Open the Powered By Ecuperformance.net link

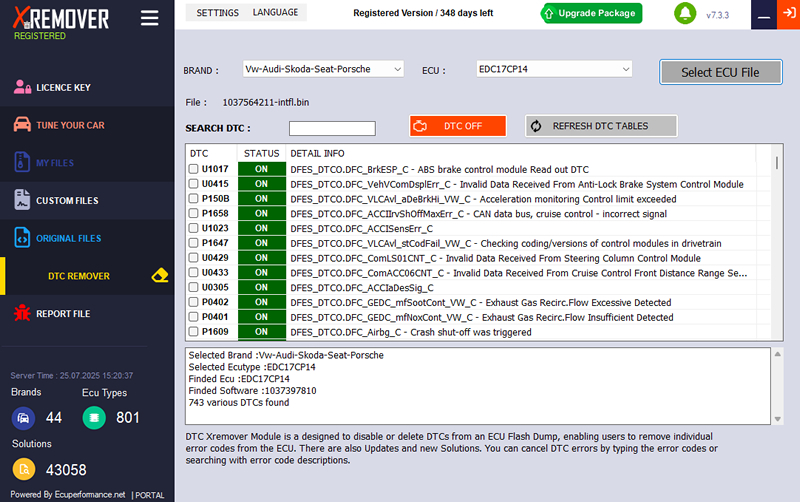tap(68, 494)
